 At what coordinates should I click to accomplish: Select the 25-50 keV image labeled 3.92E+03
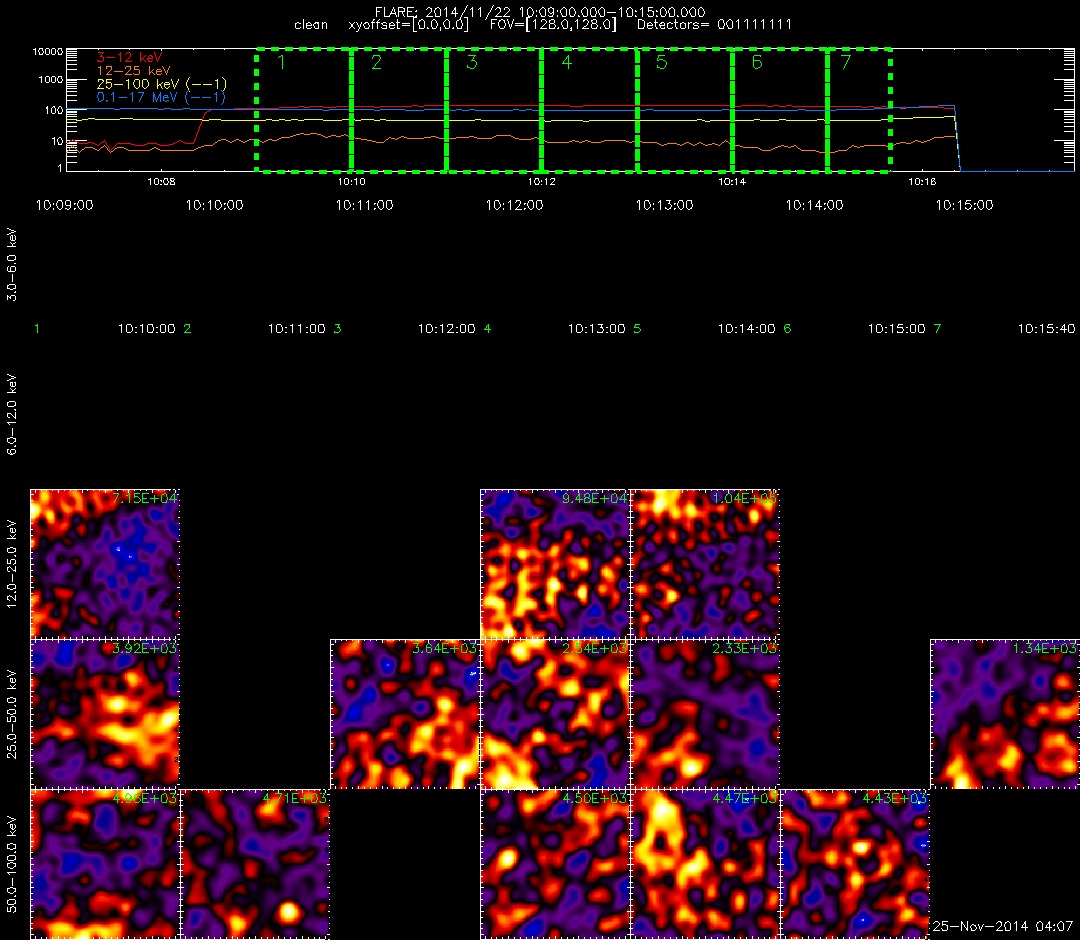tap(105, 714)
